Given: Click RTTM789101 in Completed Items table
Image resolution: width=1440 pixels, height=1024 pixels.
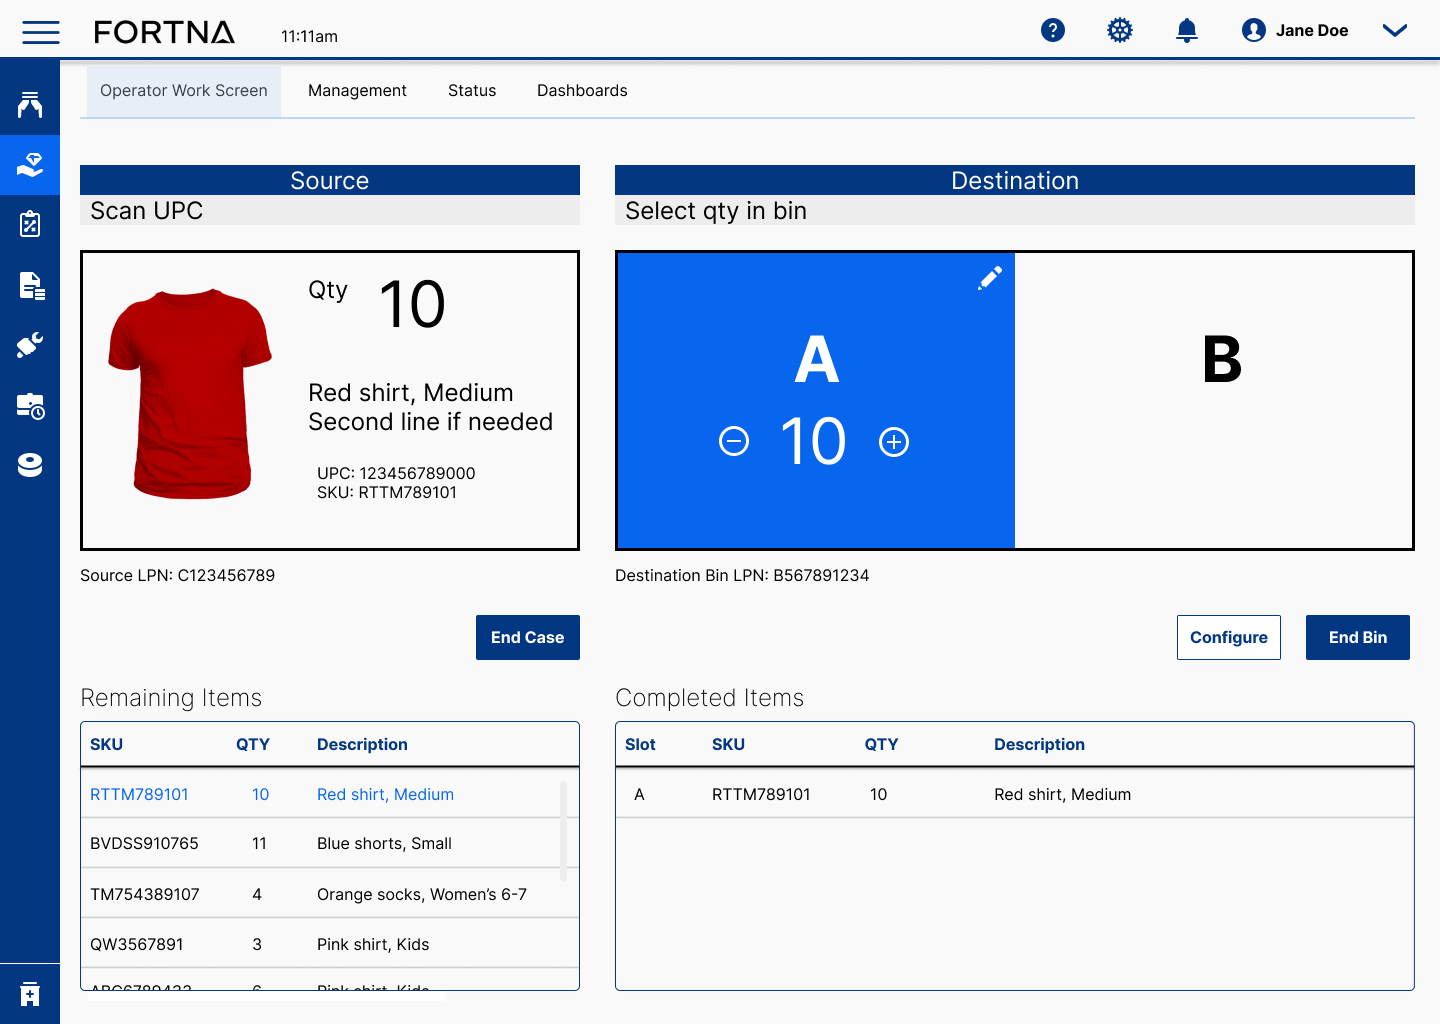Looking at the screenshot, I should (761, 794).
